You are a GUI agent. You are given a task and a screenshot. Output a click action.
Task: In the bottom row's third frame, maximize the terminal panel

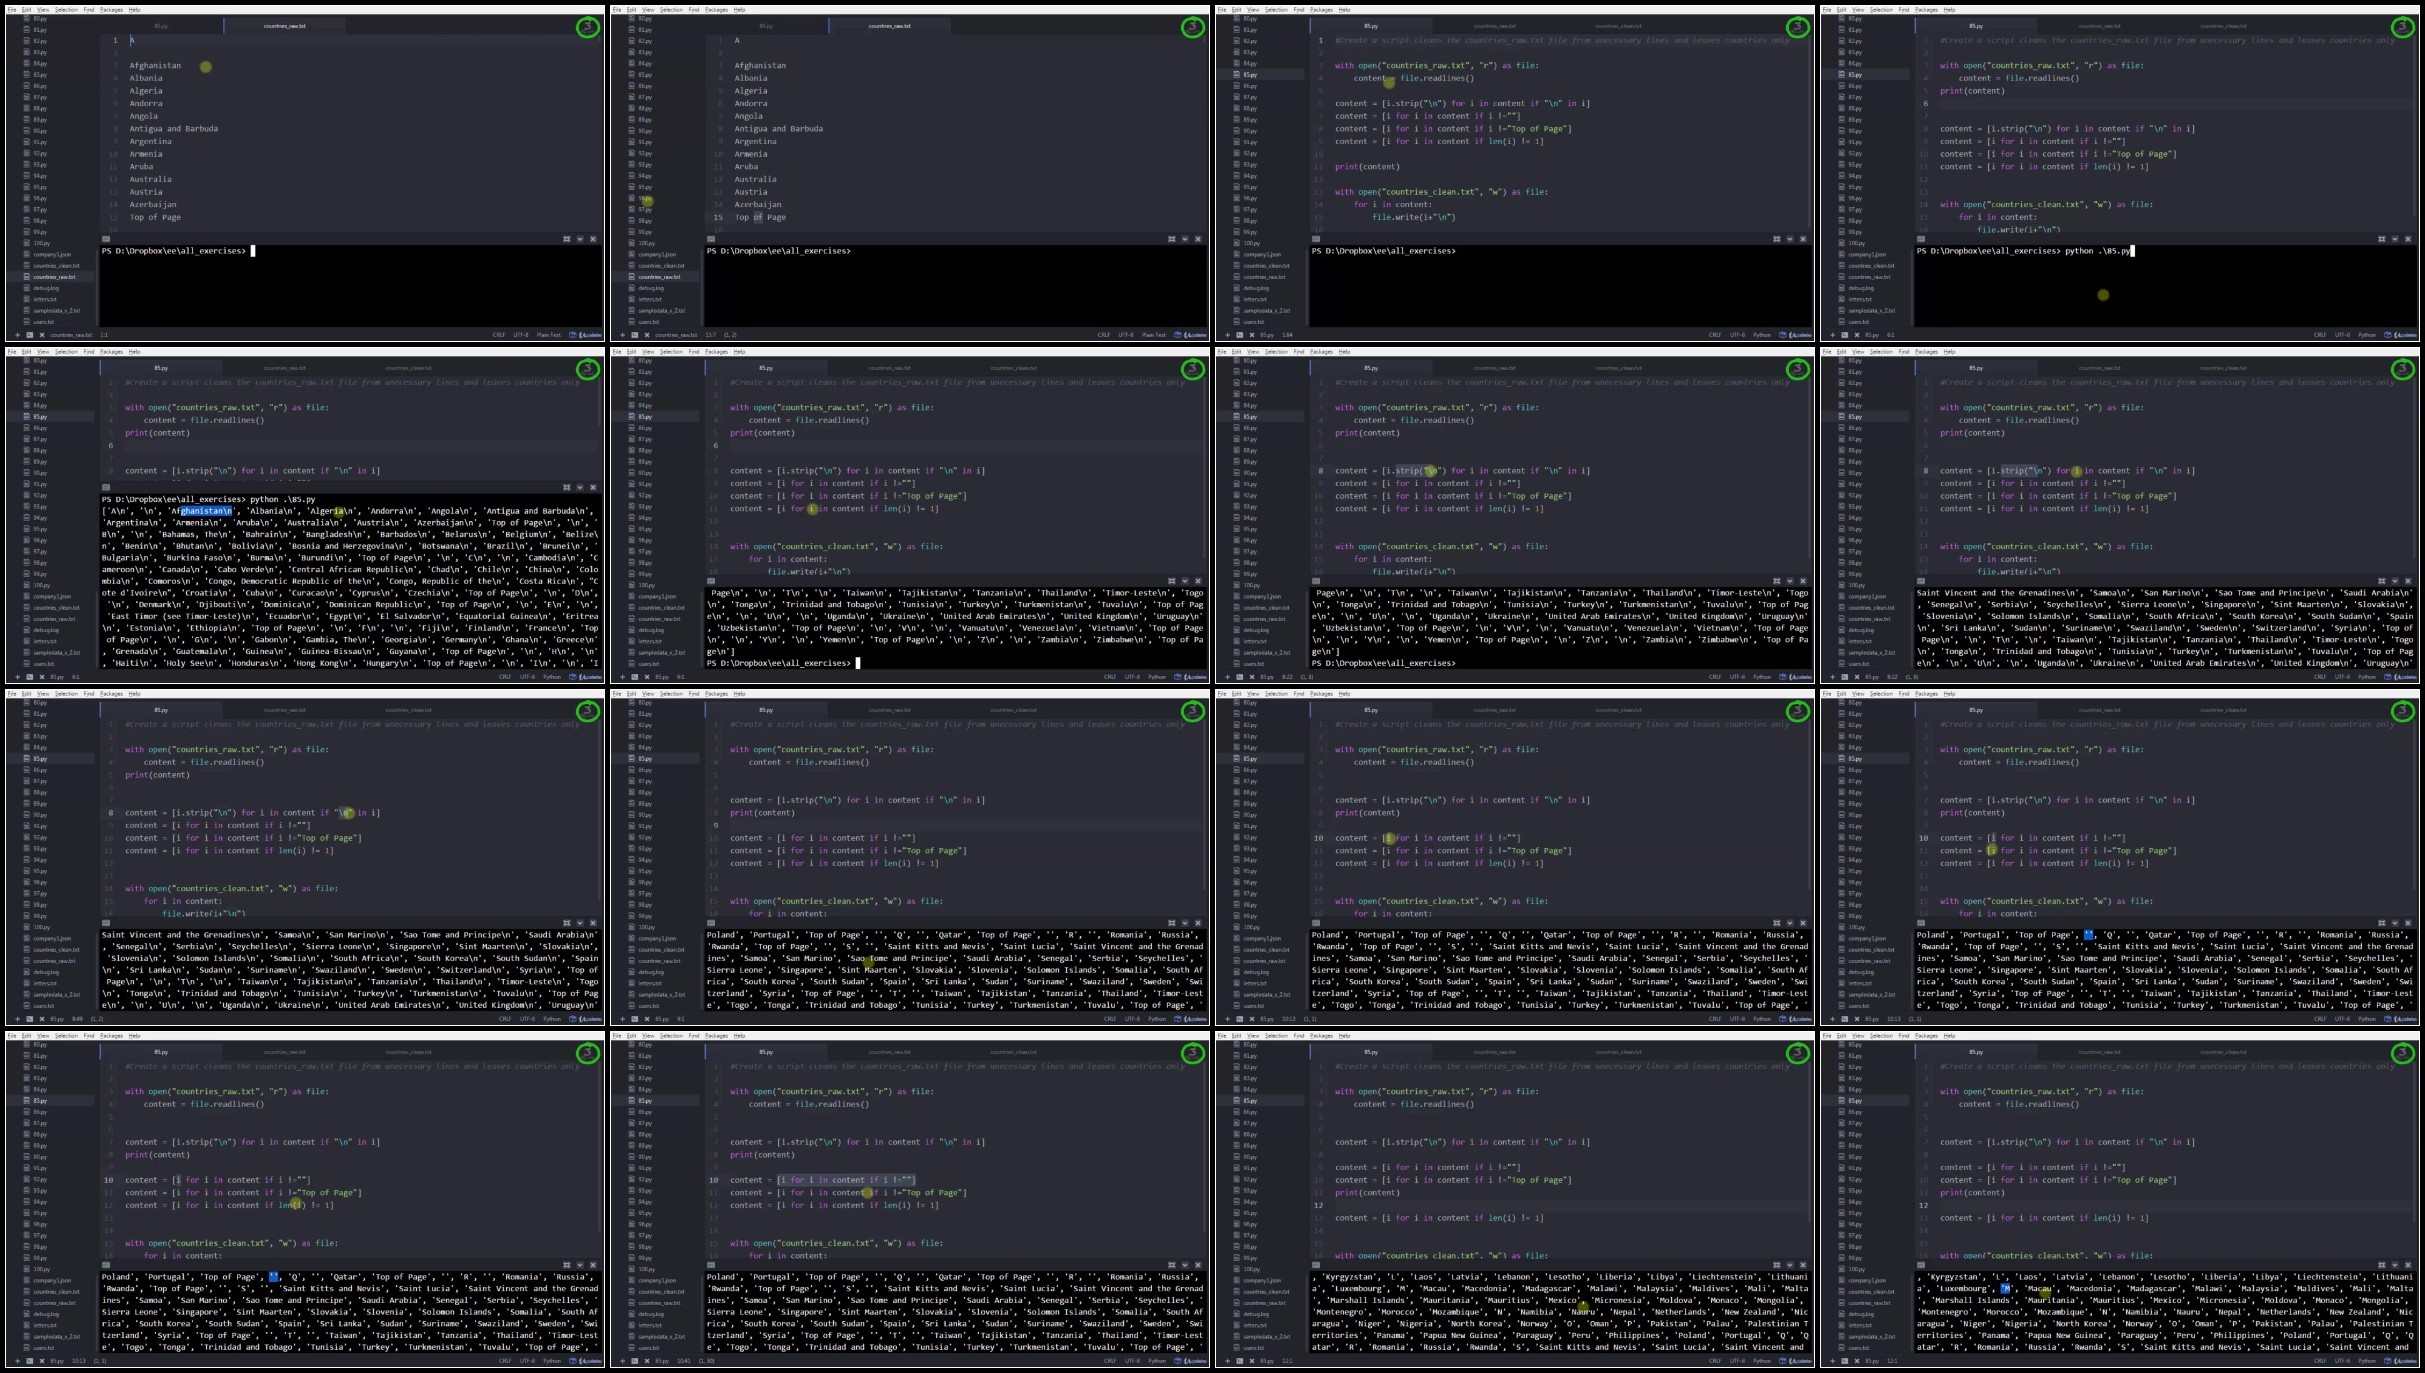point(1777,1265)
